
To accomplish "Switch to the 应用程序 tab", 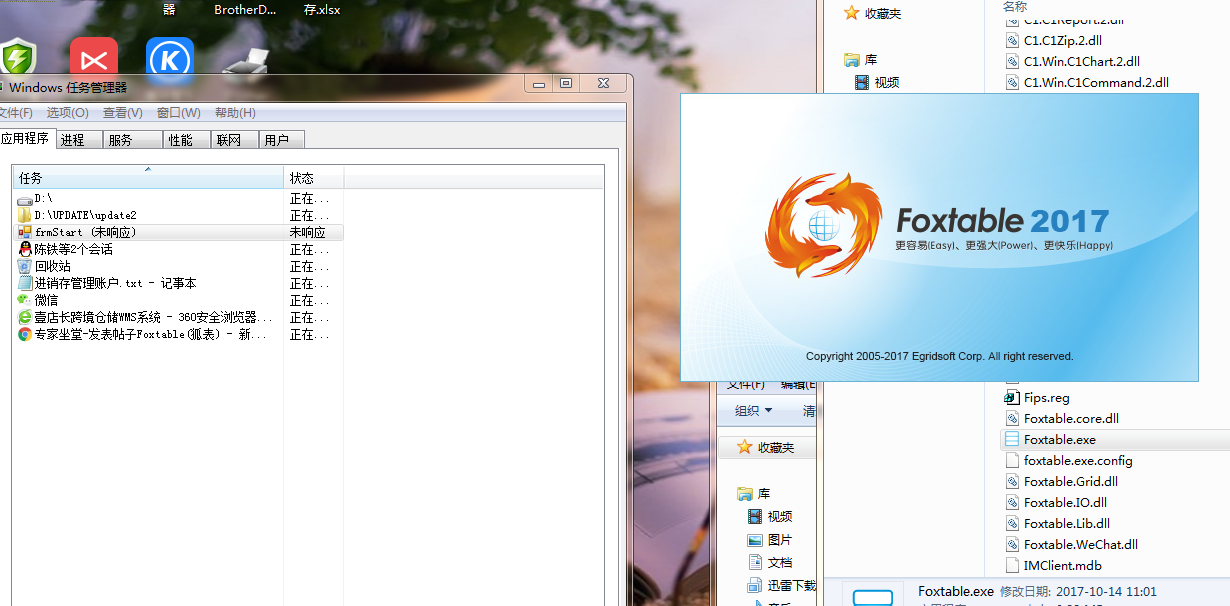I will [25, 139].
